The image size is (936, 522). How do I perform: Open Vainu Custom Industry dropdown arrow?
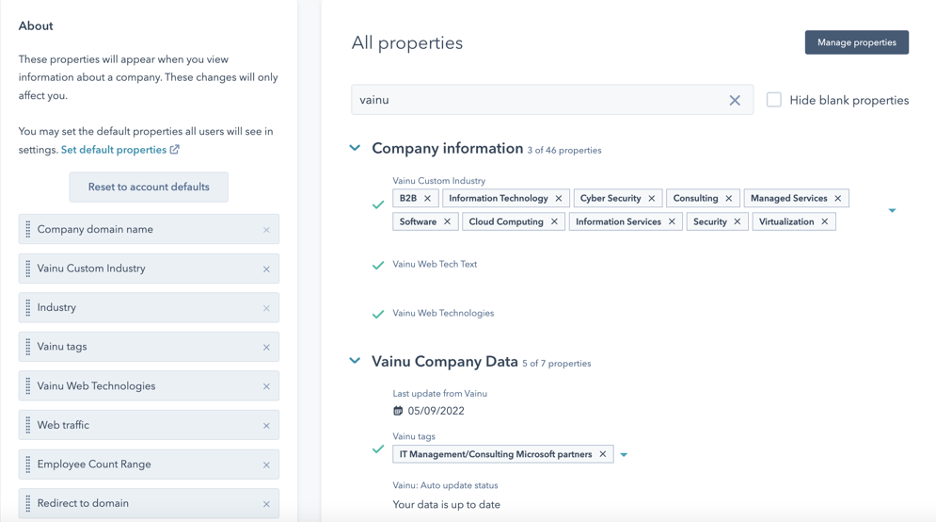(892, 211)
